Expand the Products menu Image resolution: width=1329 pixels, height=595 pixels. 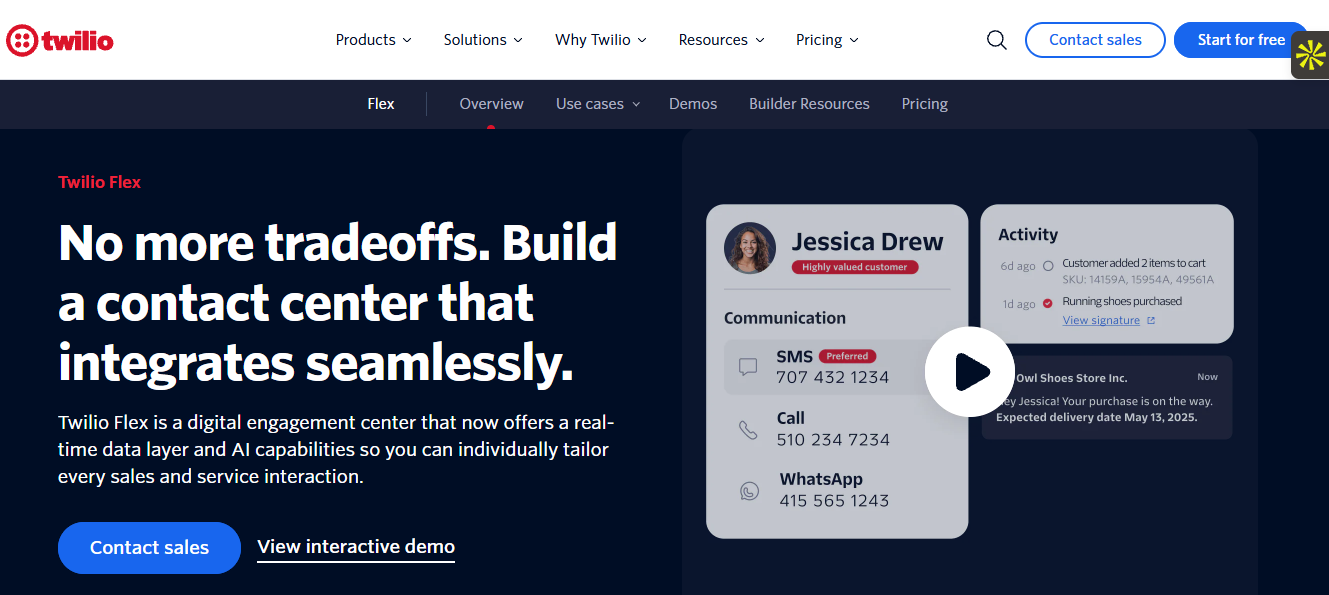tap(374, 40)
